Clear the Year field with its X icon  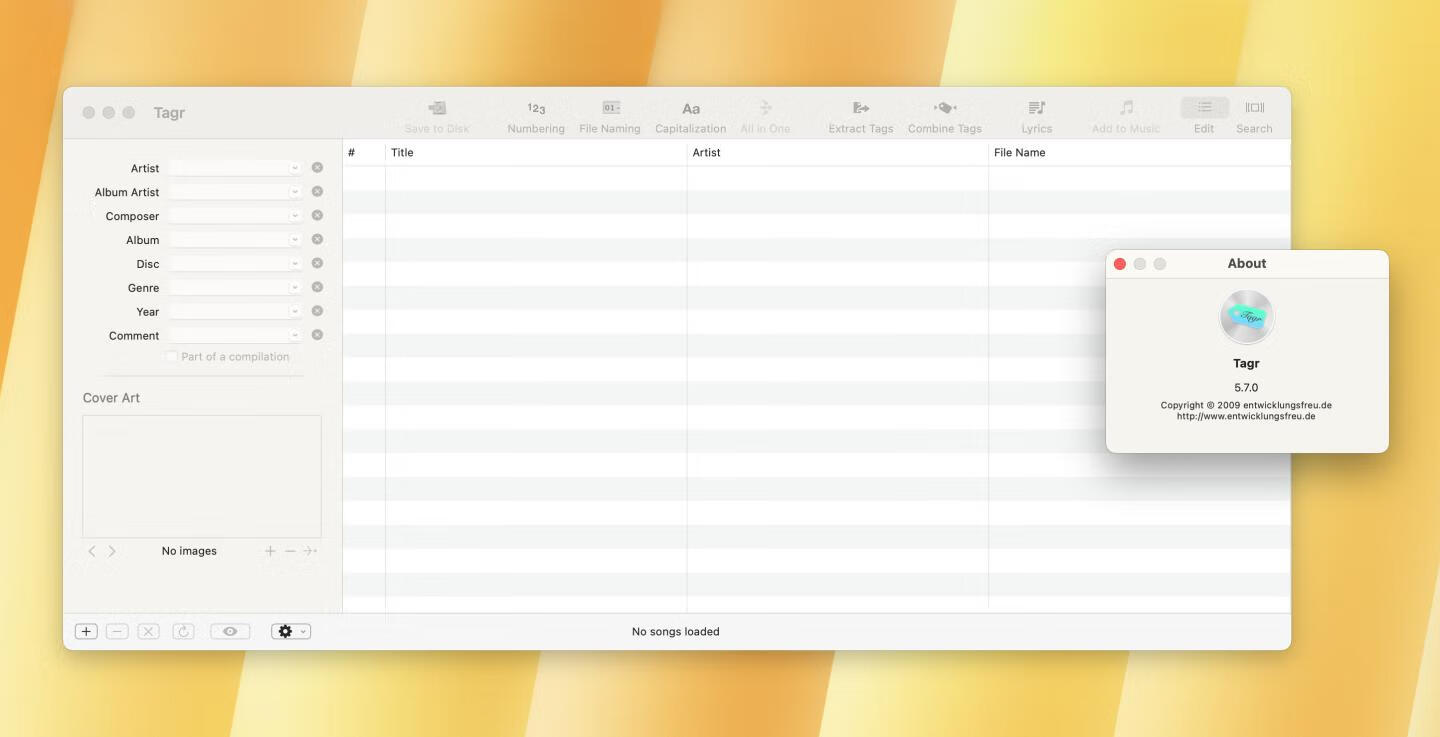[x=317, y=312]
